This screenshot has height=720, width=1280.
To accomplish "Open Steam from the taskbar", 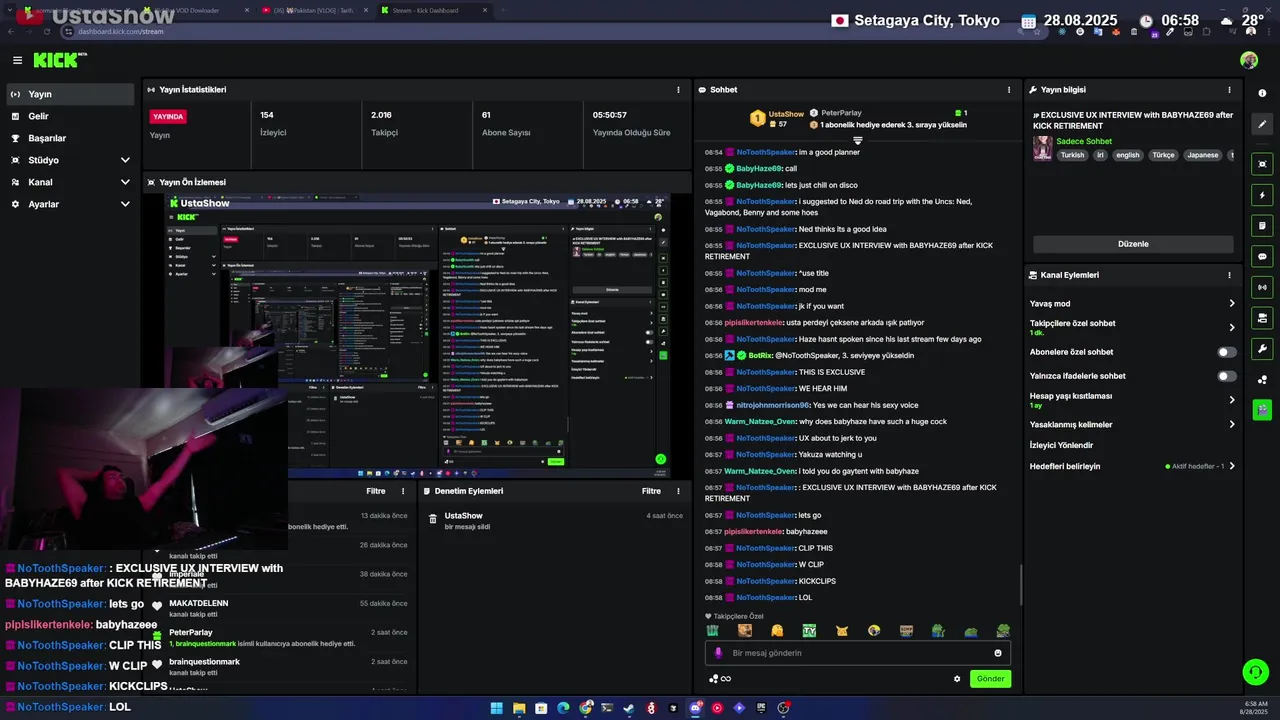I will tap(629, 708).
